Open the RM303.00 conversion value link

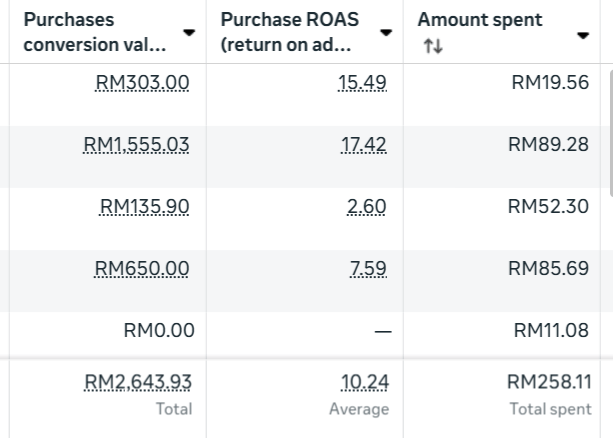click(142, 83)
